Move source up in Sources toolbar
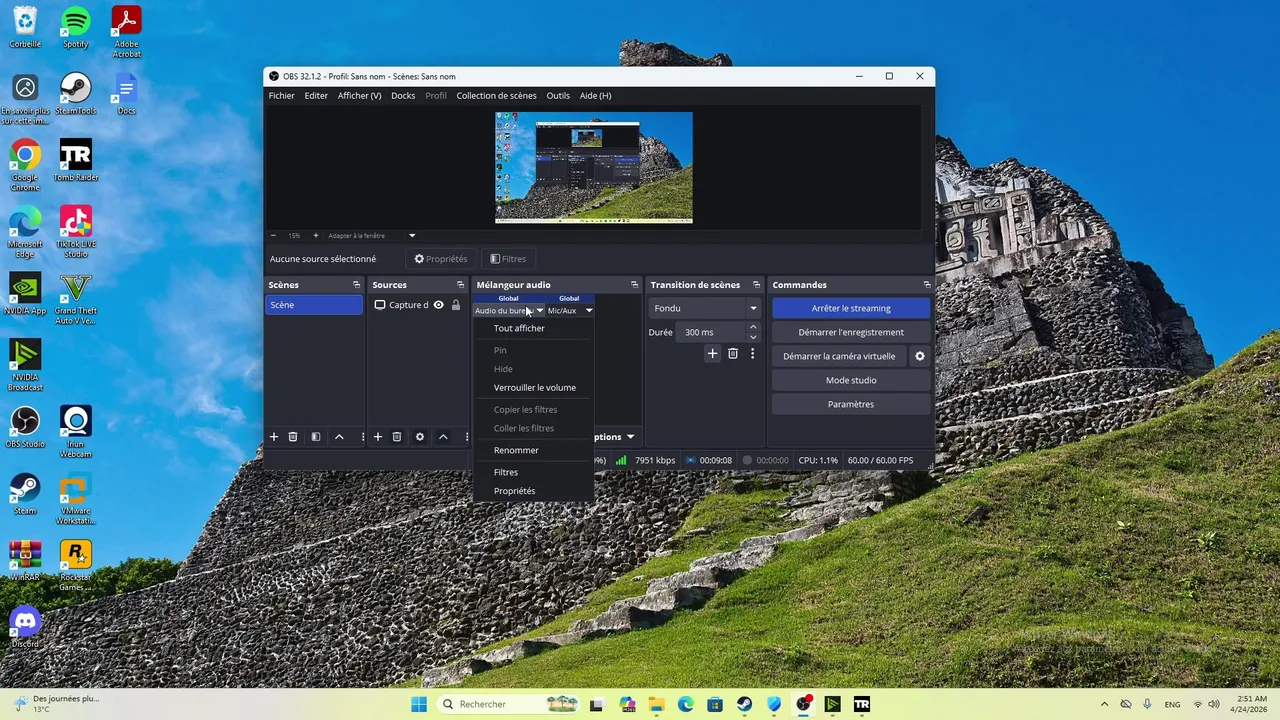The image size is (1280, 720). (x=443, y=437)
